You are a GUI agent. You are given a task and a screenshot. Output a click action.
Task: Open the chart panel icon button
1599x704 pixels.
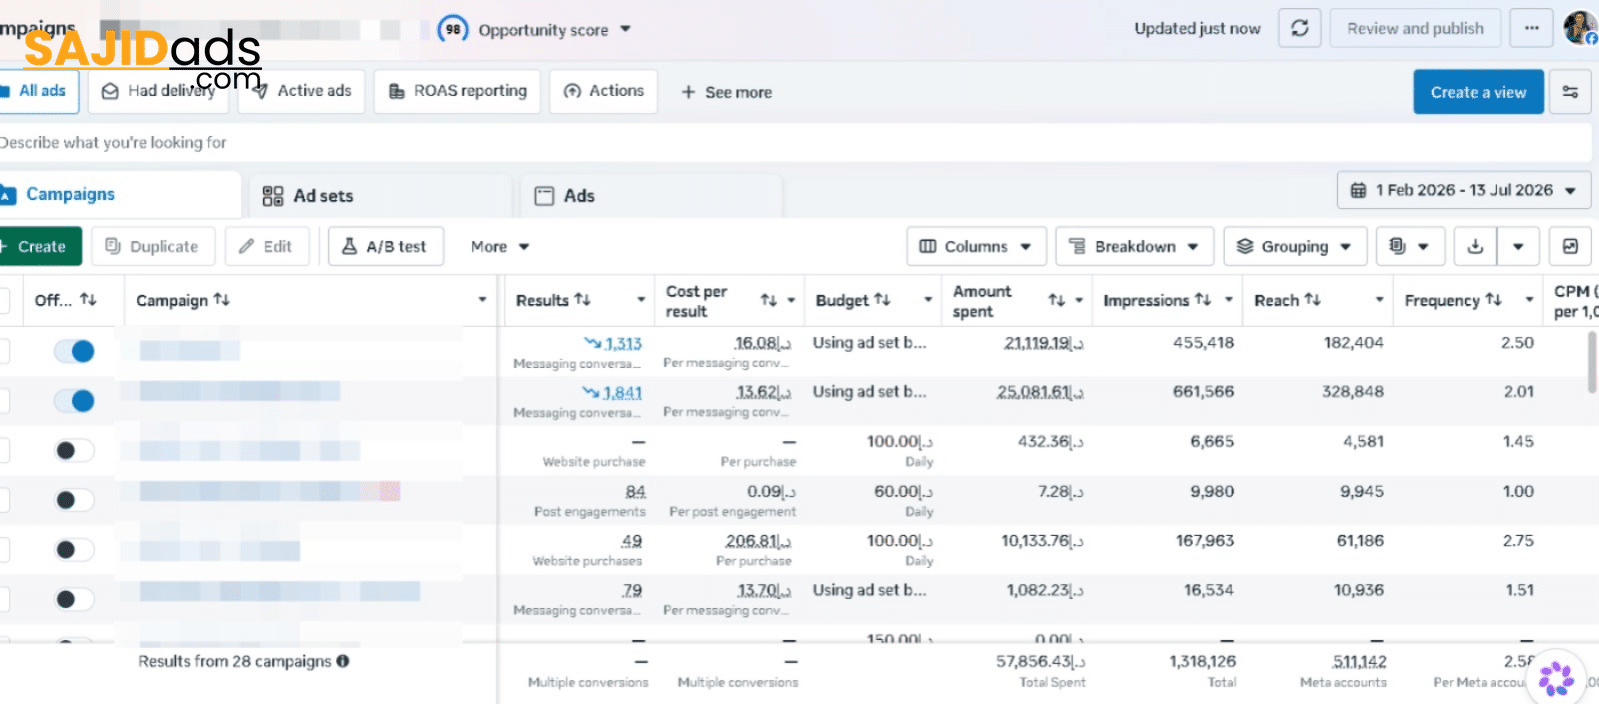click(1570, 246)
